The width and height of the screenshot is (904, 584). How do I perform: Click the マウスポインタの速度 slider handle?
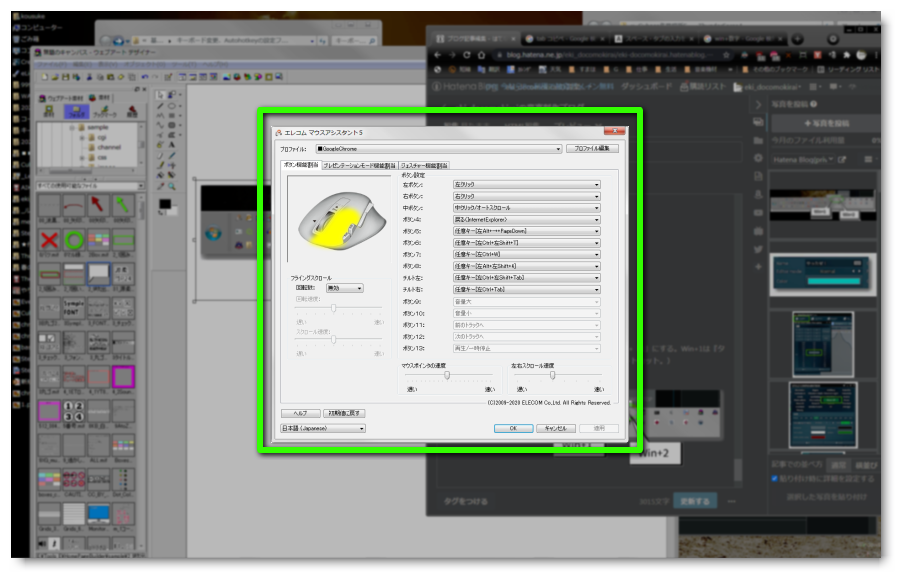pos(447,375)
